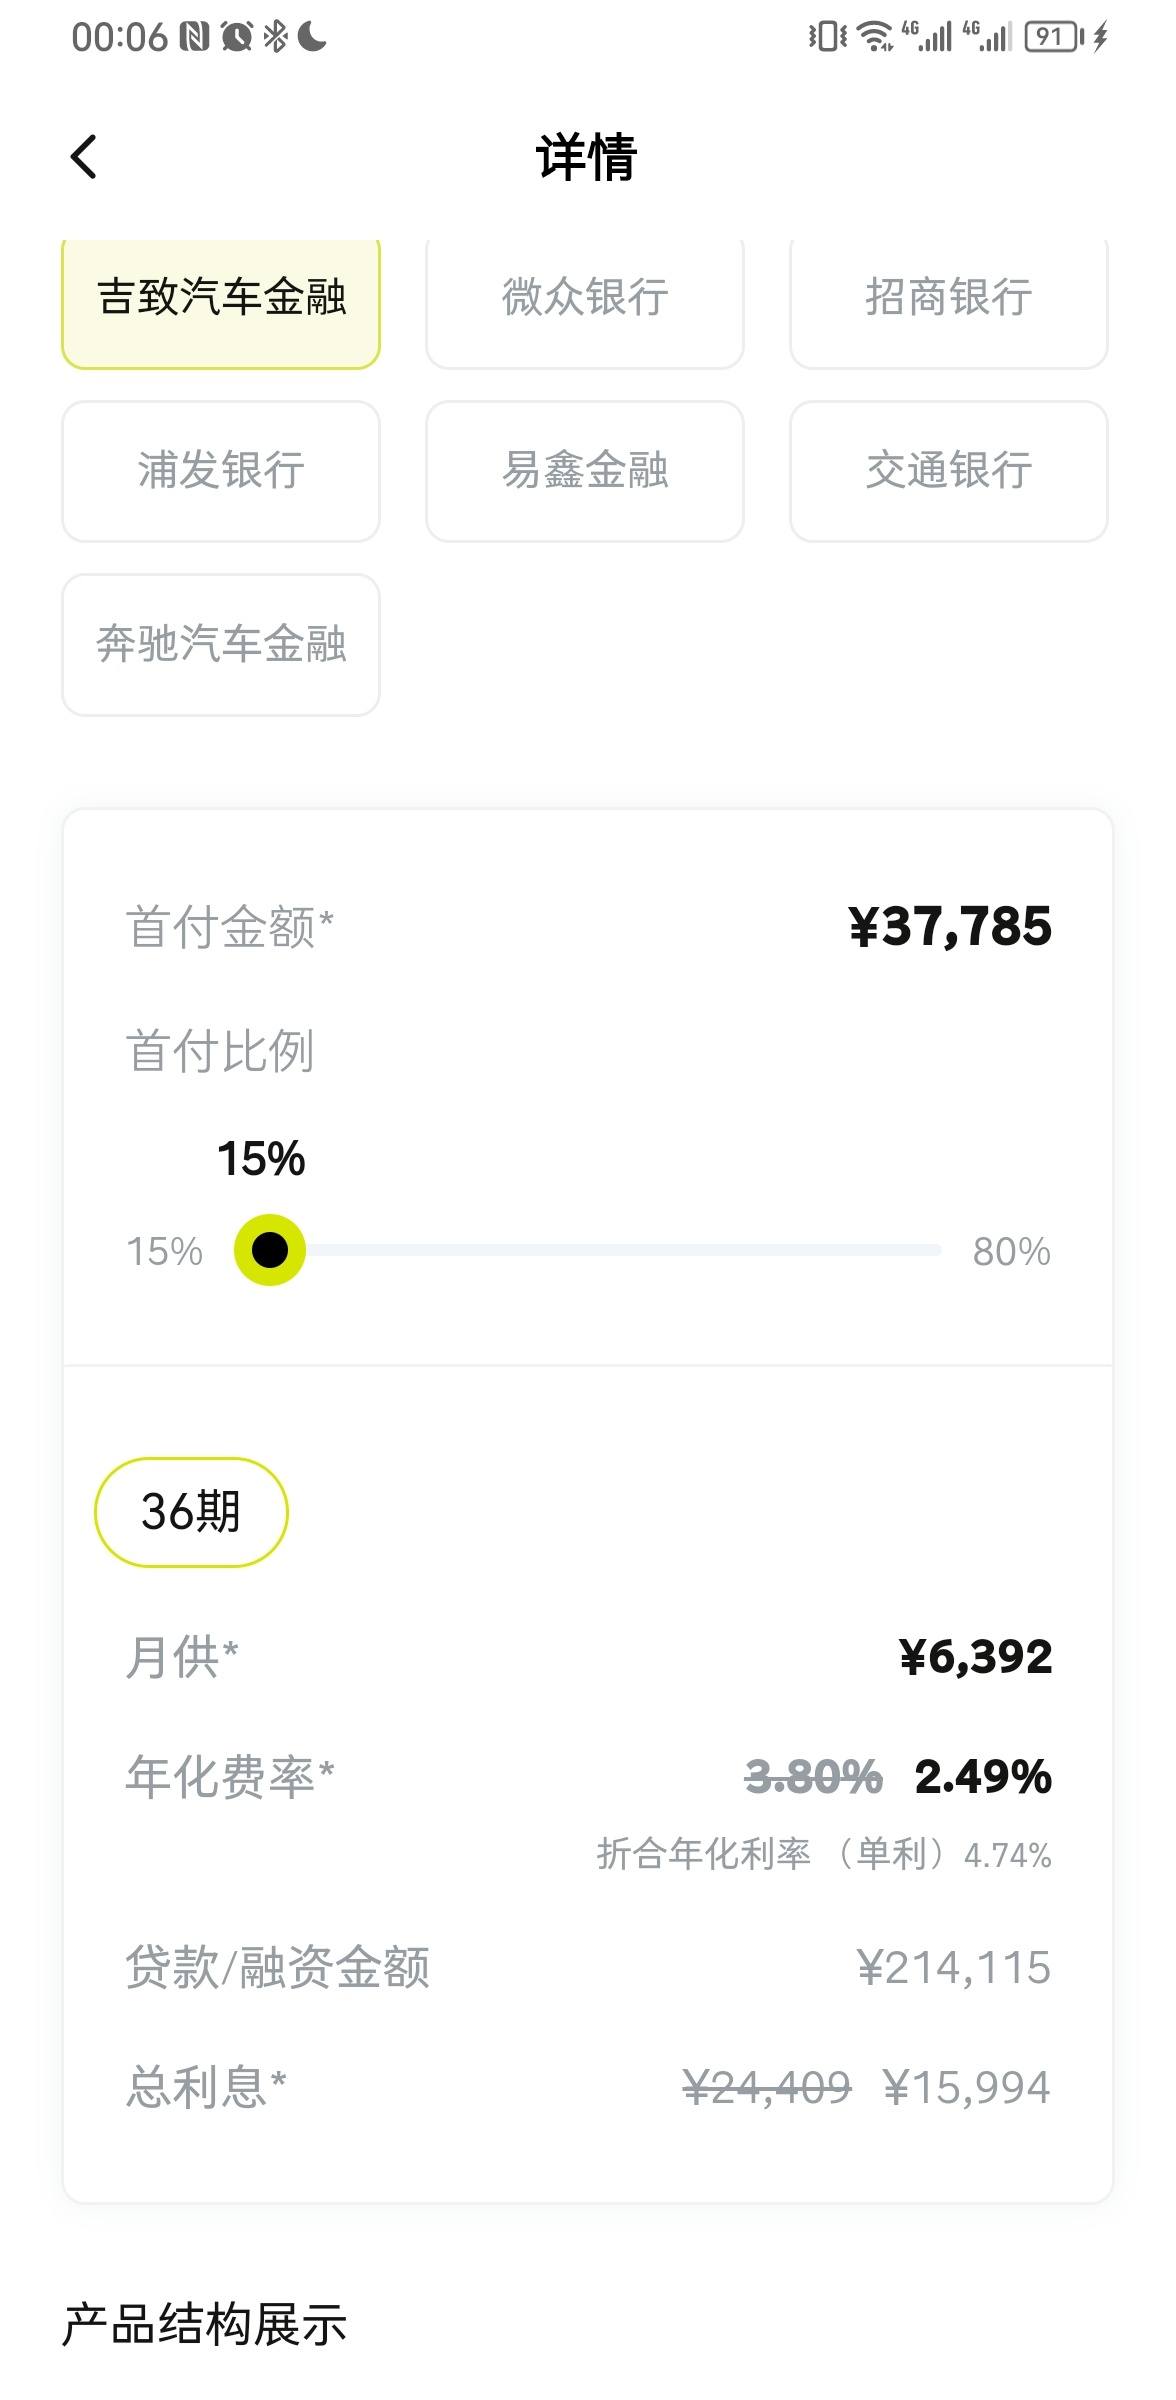The height and width of the screenshot is (2400, 1176).
Task: Open the 产品结构展示 section
Action: 205,2324
